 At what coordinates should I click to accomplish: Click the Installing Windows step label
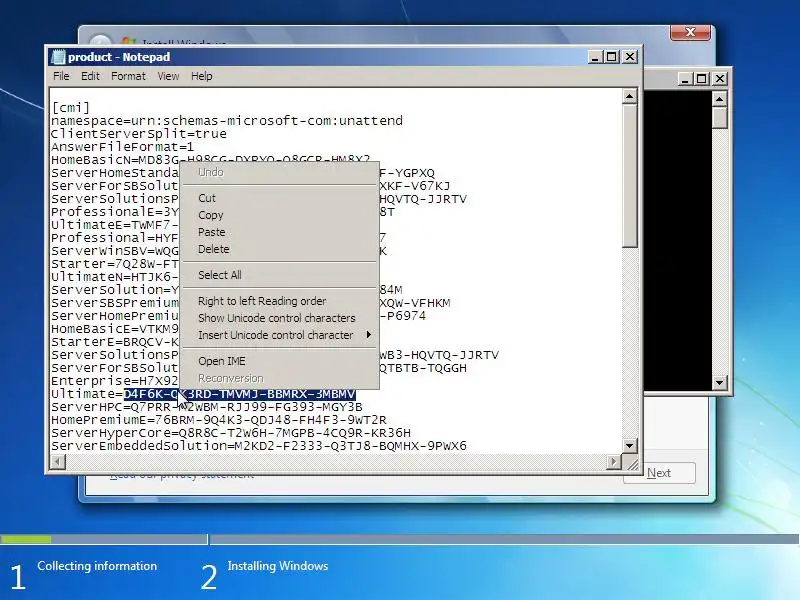click(278, 566)
